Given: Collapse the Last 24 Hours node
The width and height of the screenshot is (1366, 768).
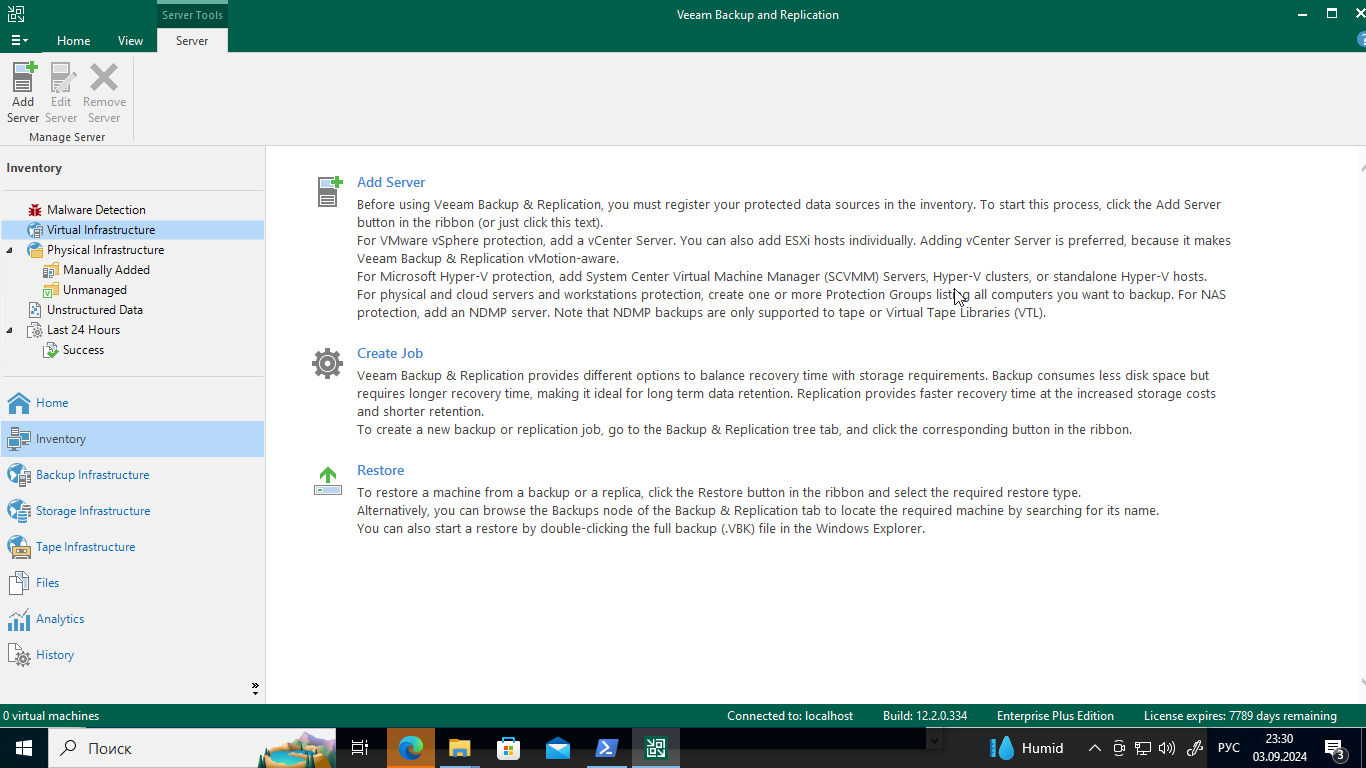Looking at the screenshot, I should coord(10,330).
